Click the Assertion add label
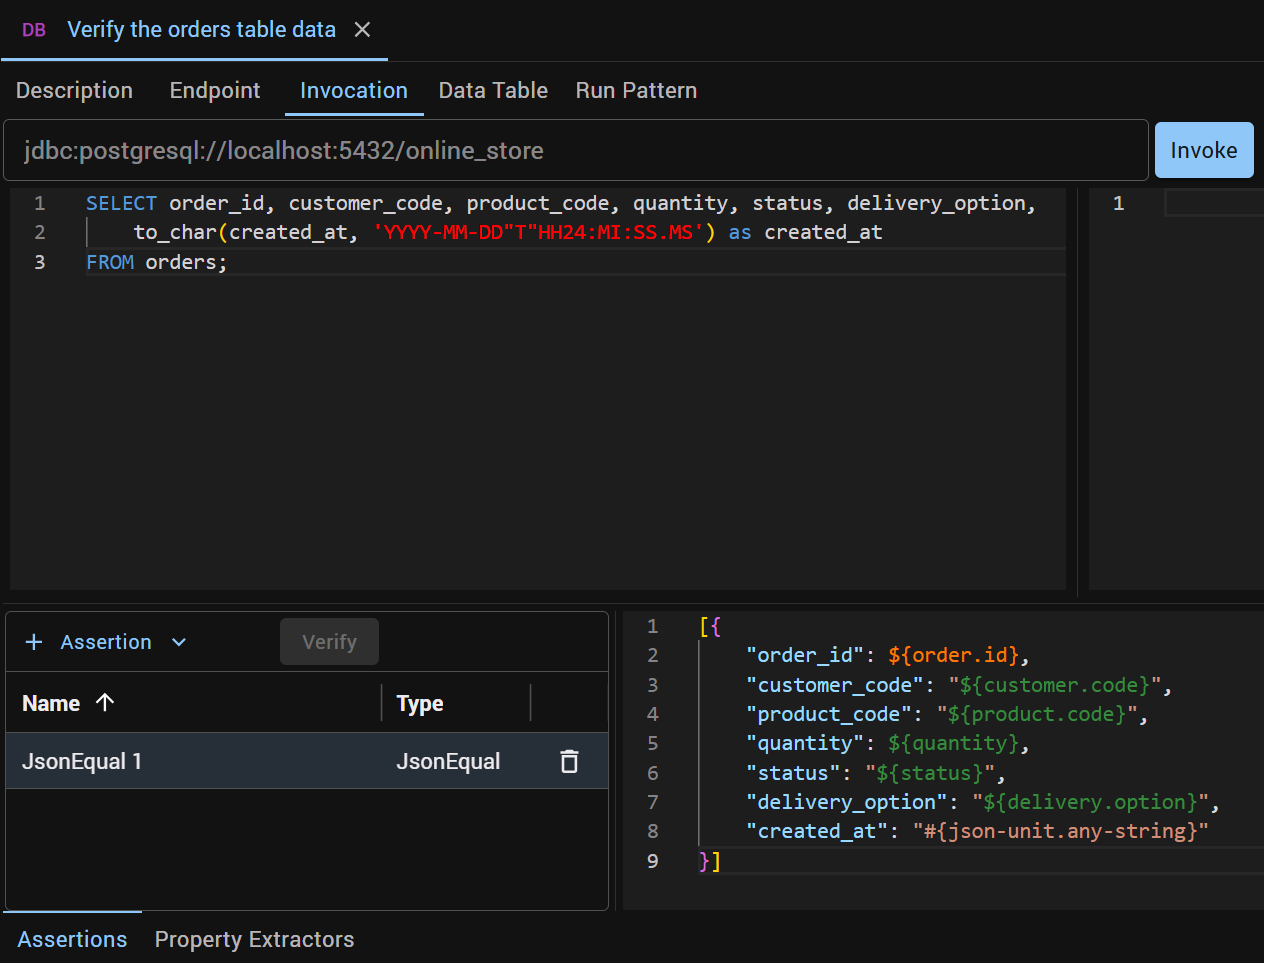Screen dimensions: 1264x963 pyautogui.click(x=106, y=642)
